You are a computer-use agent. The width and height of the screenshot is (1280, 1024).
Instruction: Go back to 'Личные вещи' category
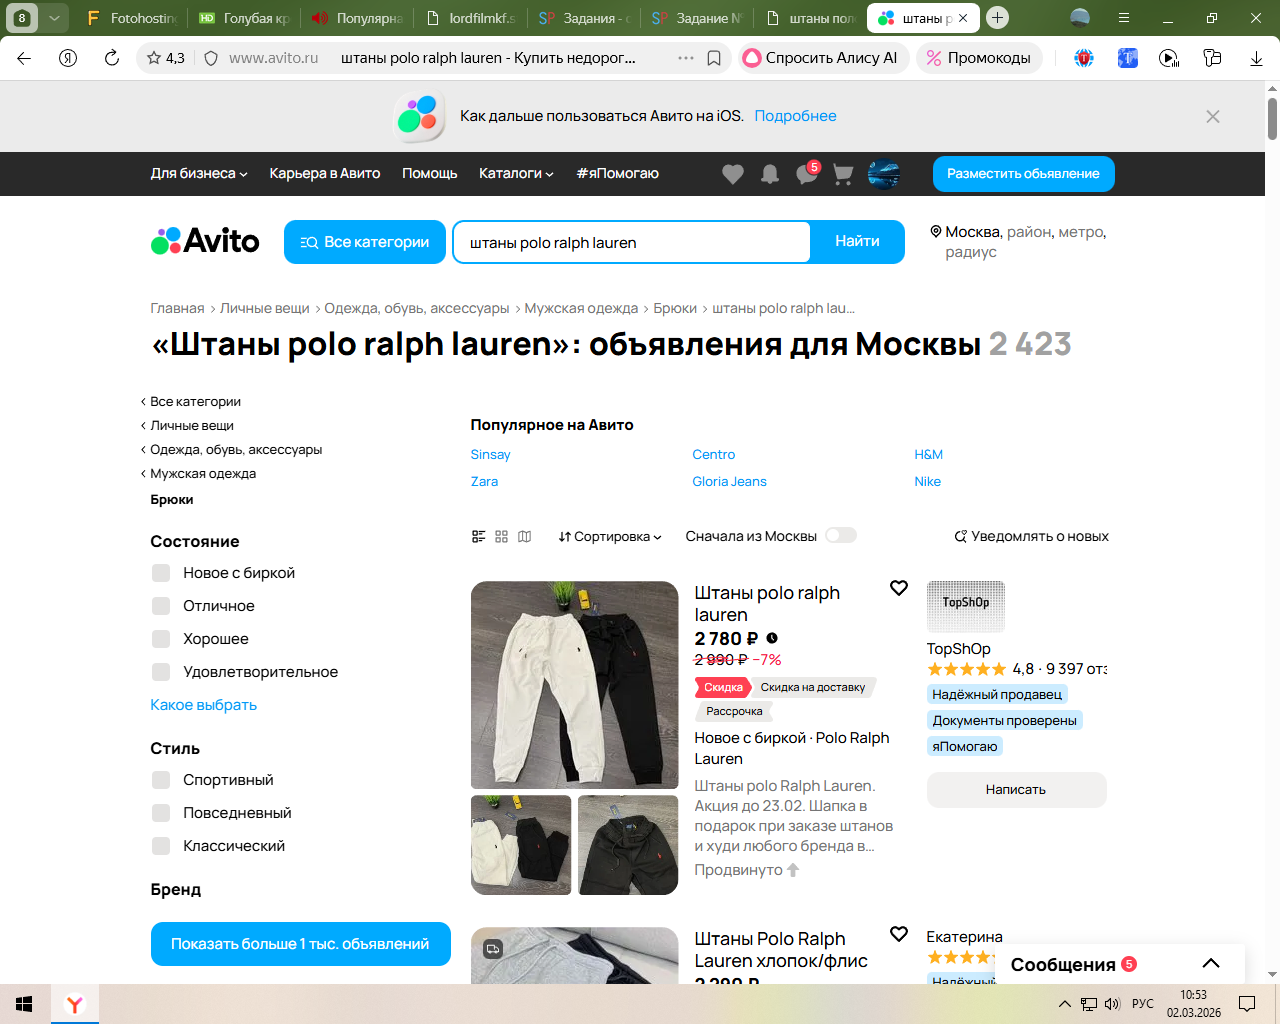[192, 426]
